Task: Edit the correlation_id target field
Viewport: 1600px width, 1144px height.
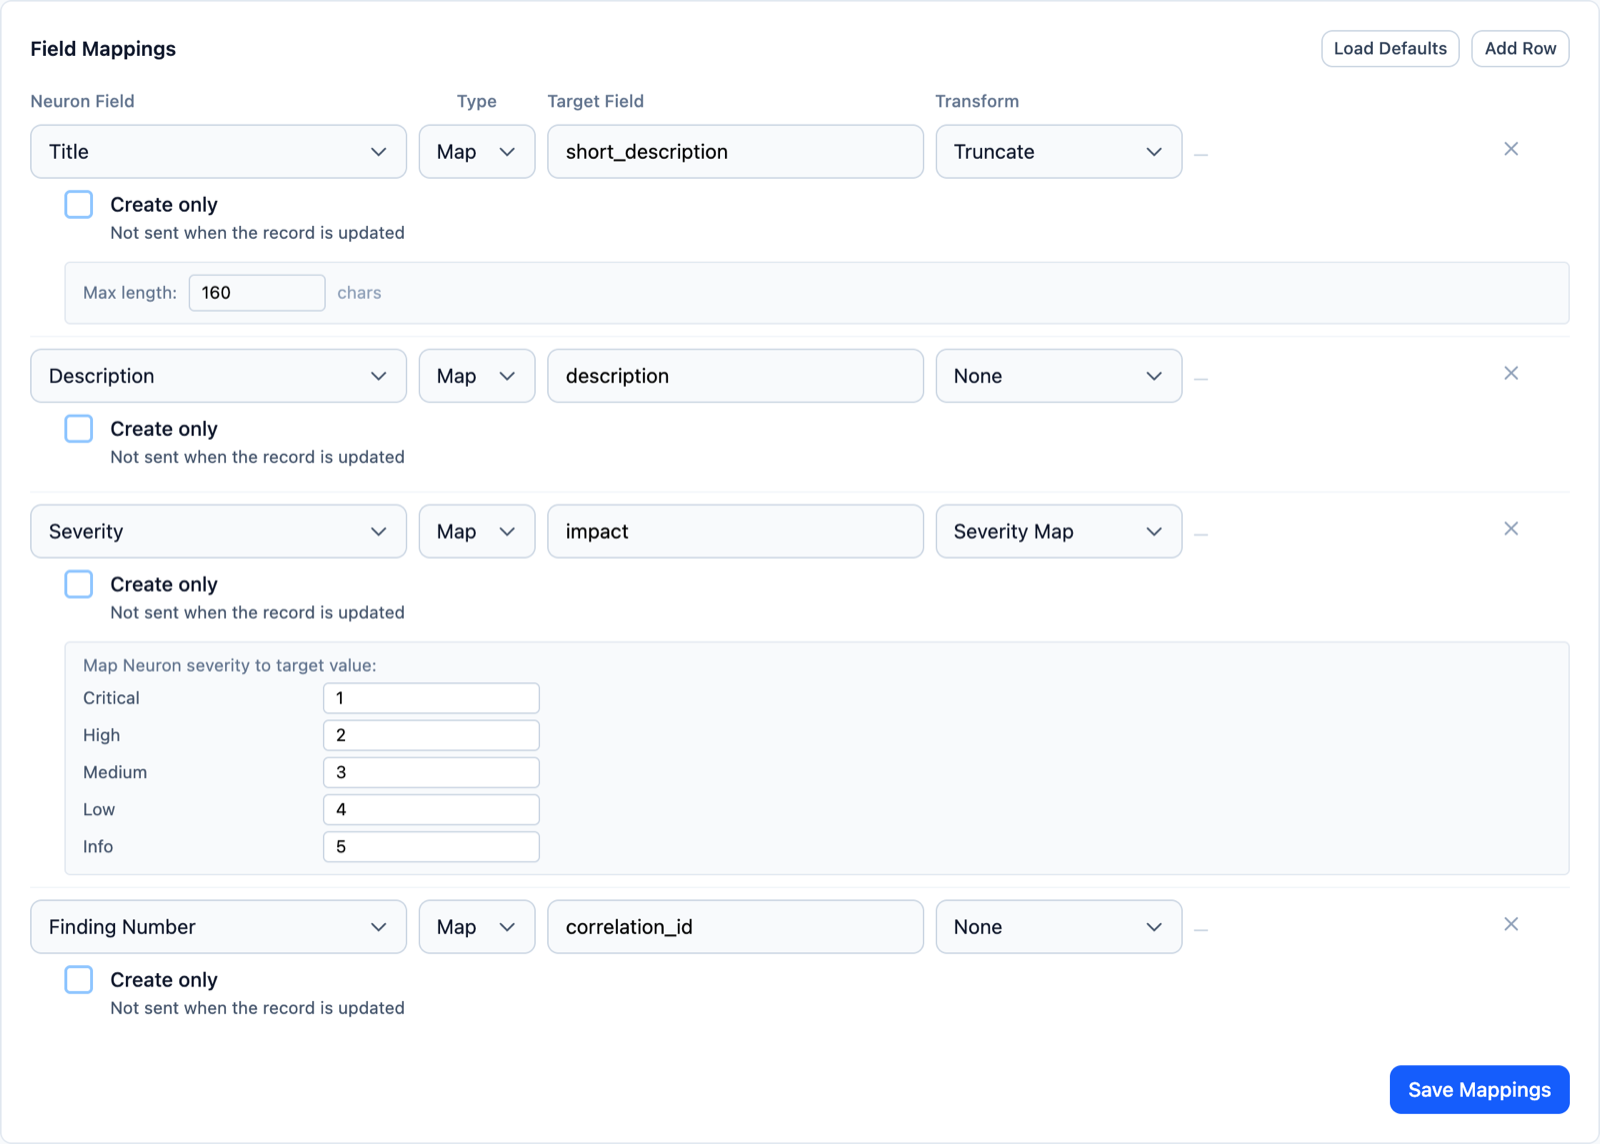Action: tap(735, 927)
